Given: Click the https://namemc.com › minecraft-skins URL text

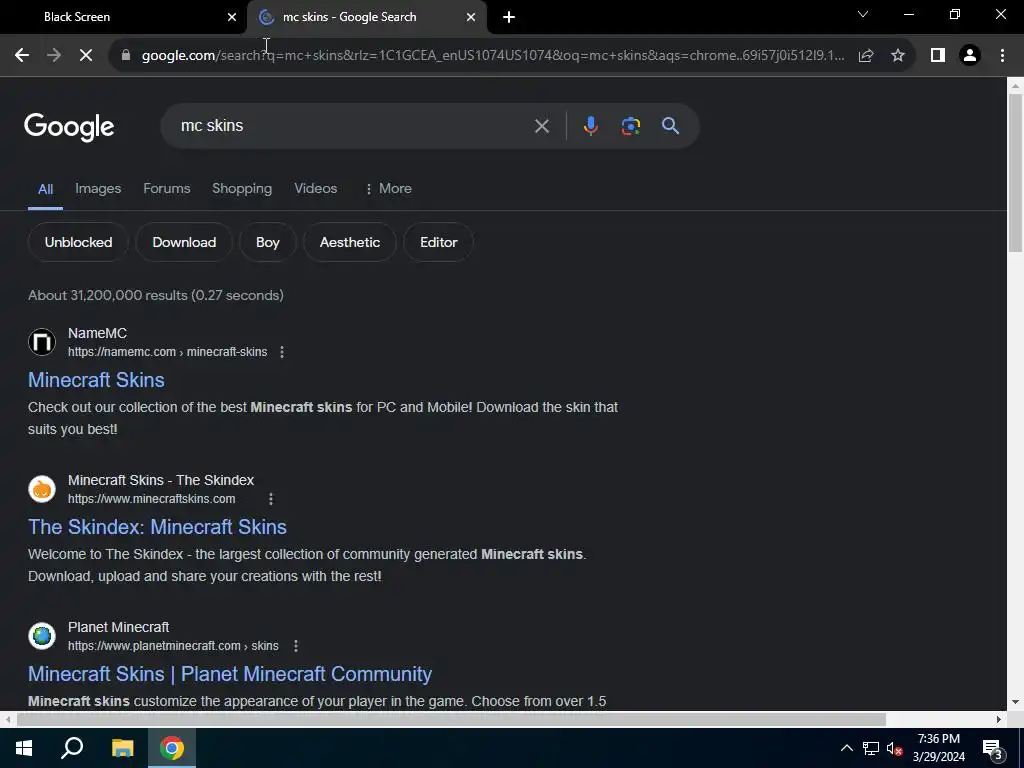Looking at the screenshot, I should [x=167, y=352].
